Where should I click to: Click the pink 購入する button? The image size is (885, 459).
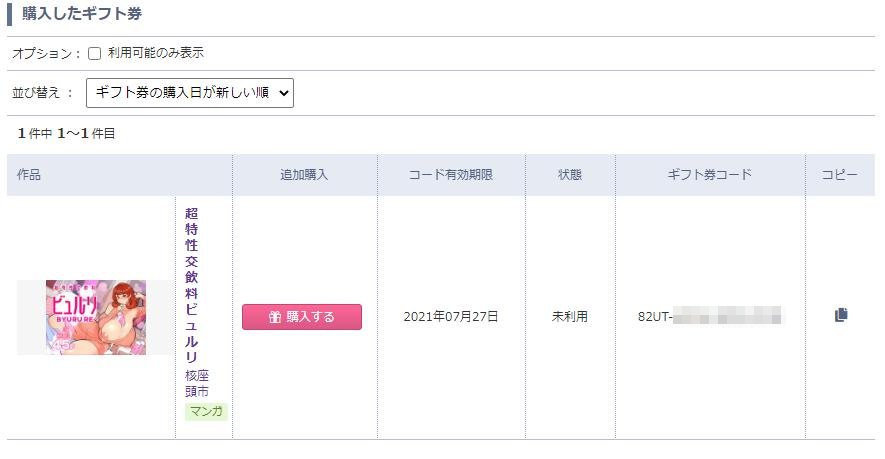click(302, 317)
